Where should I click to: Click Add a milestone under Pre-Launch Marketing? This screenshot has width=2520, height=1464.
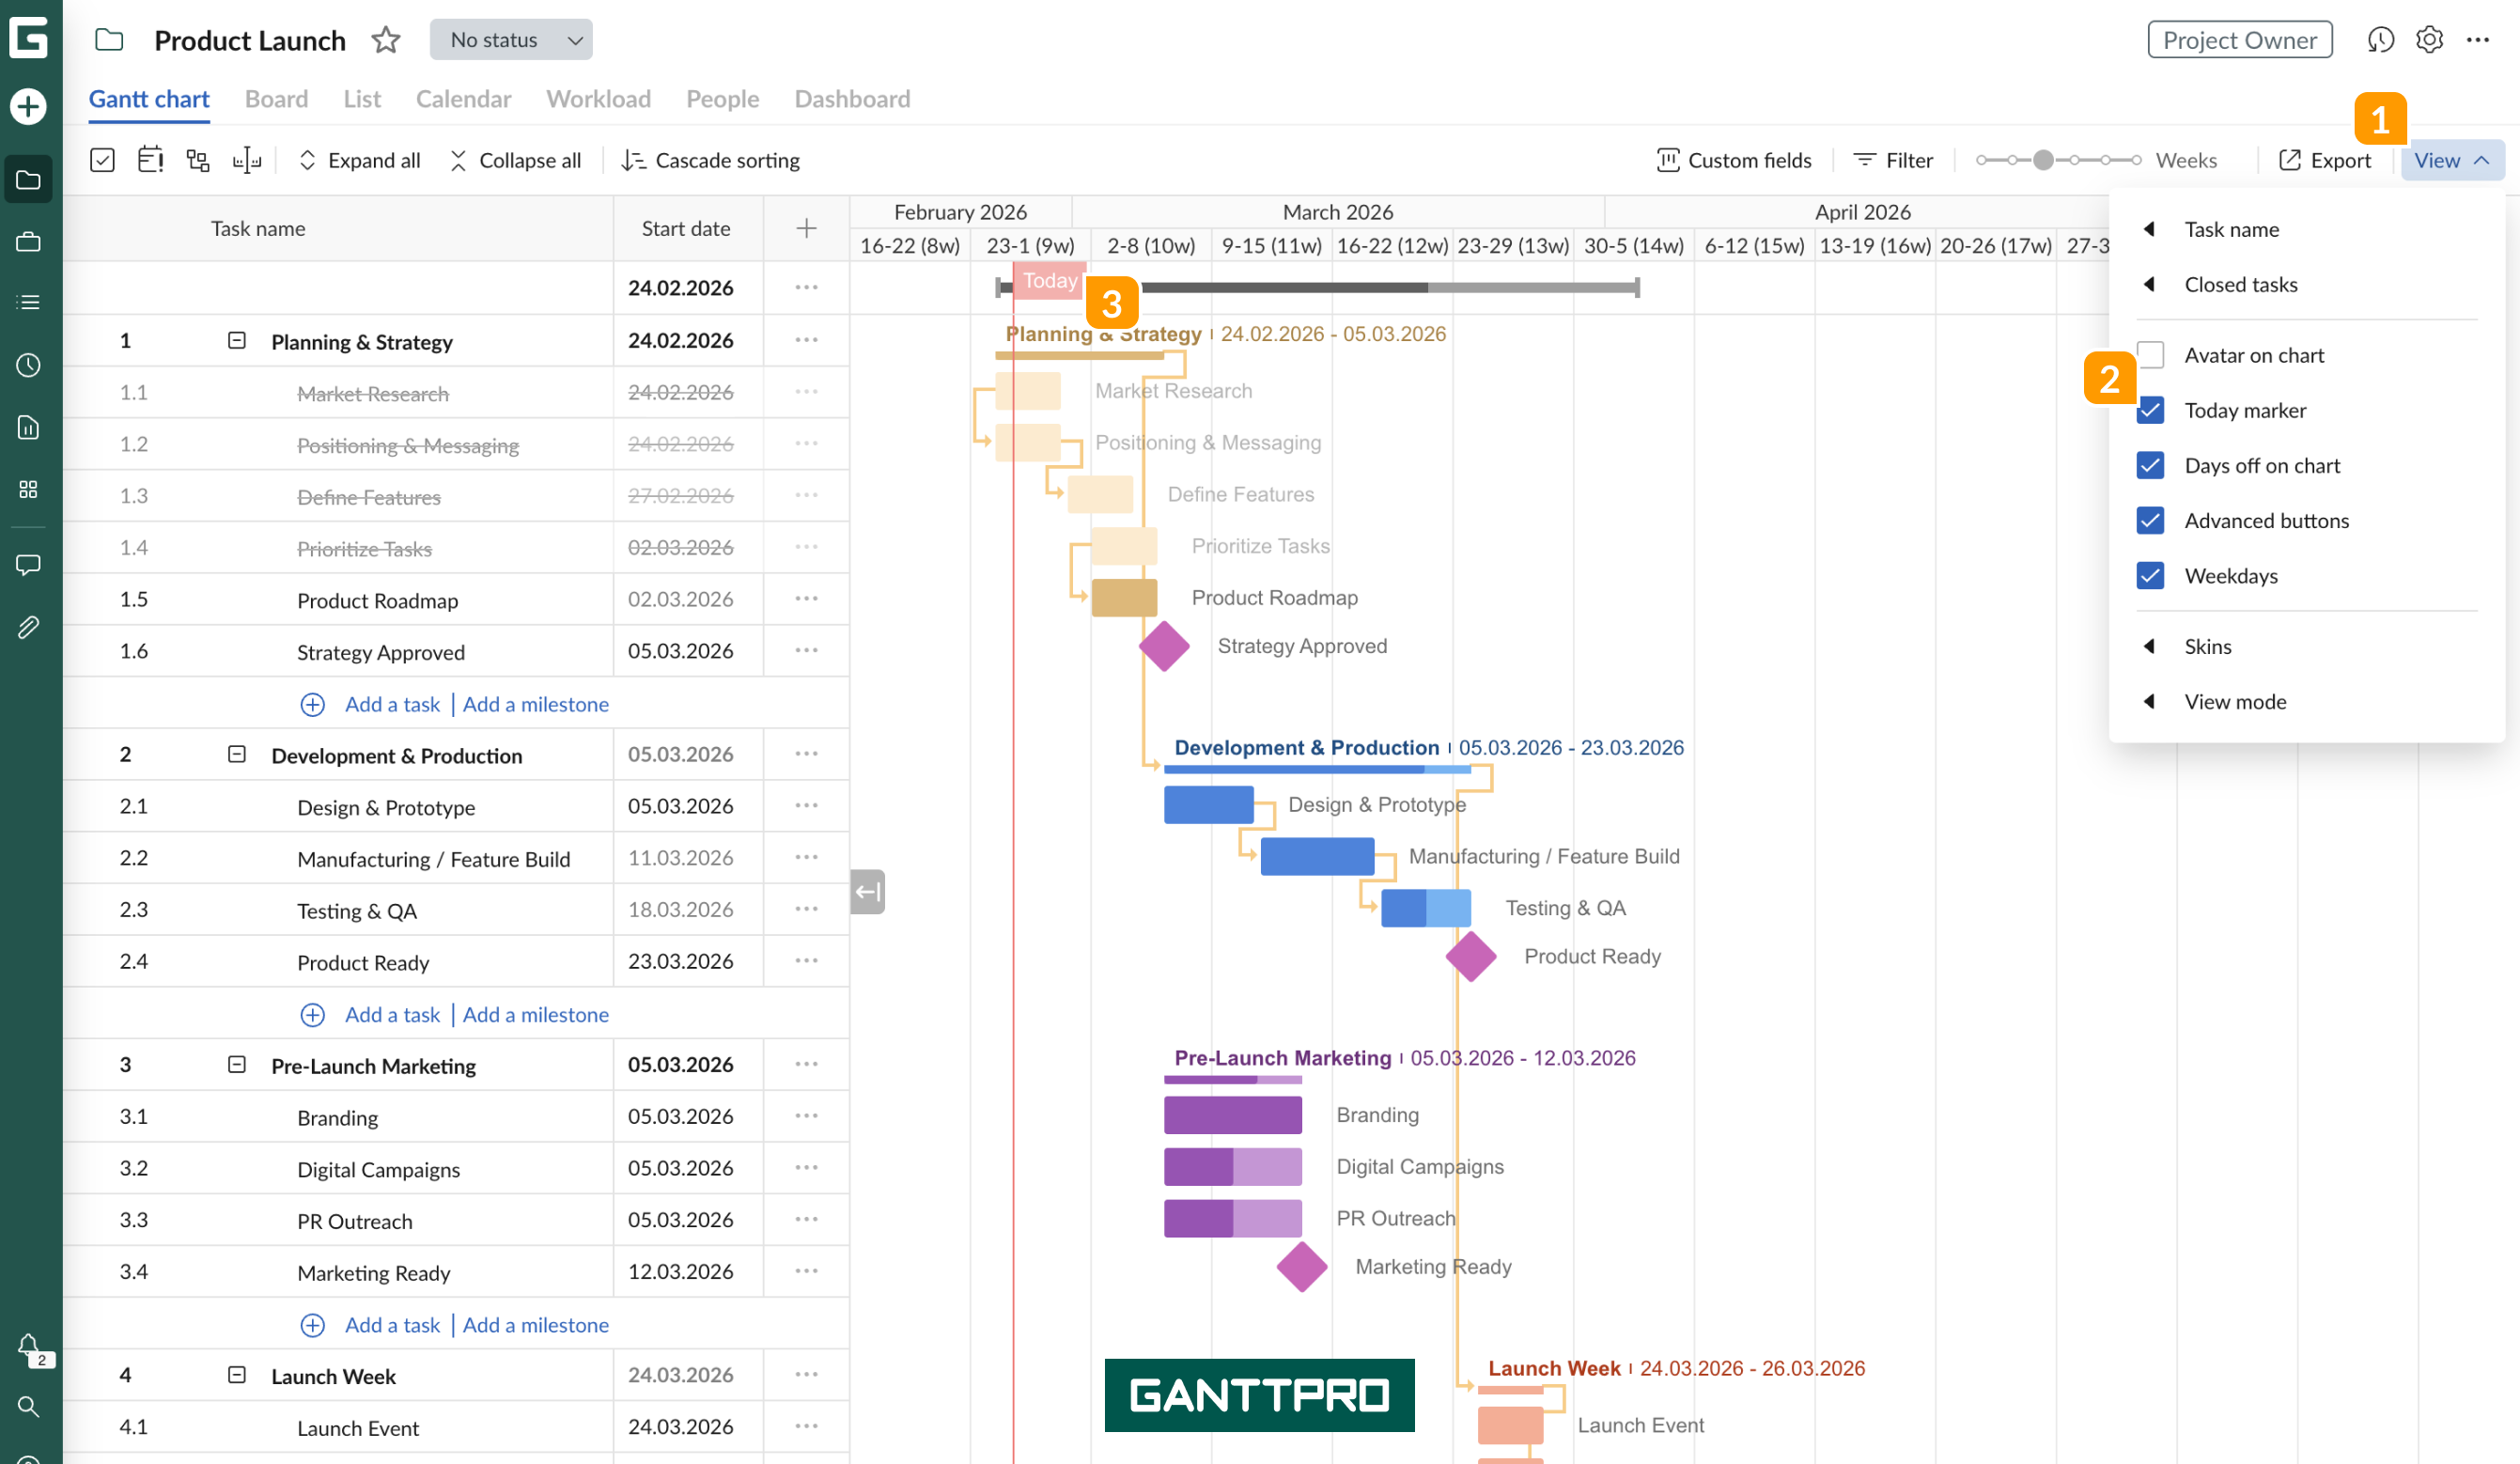coord(536,1324)
